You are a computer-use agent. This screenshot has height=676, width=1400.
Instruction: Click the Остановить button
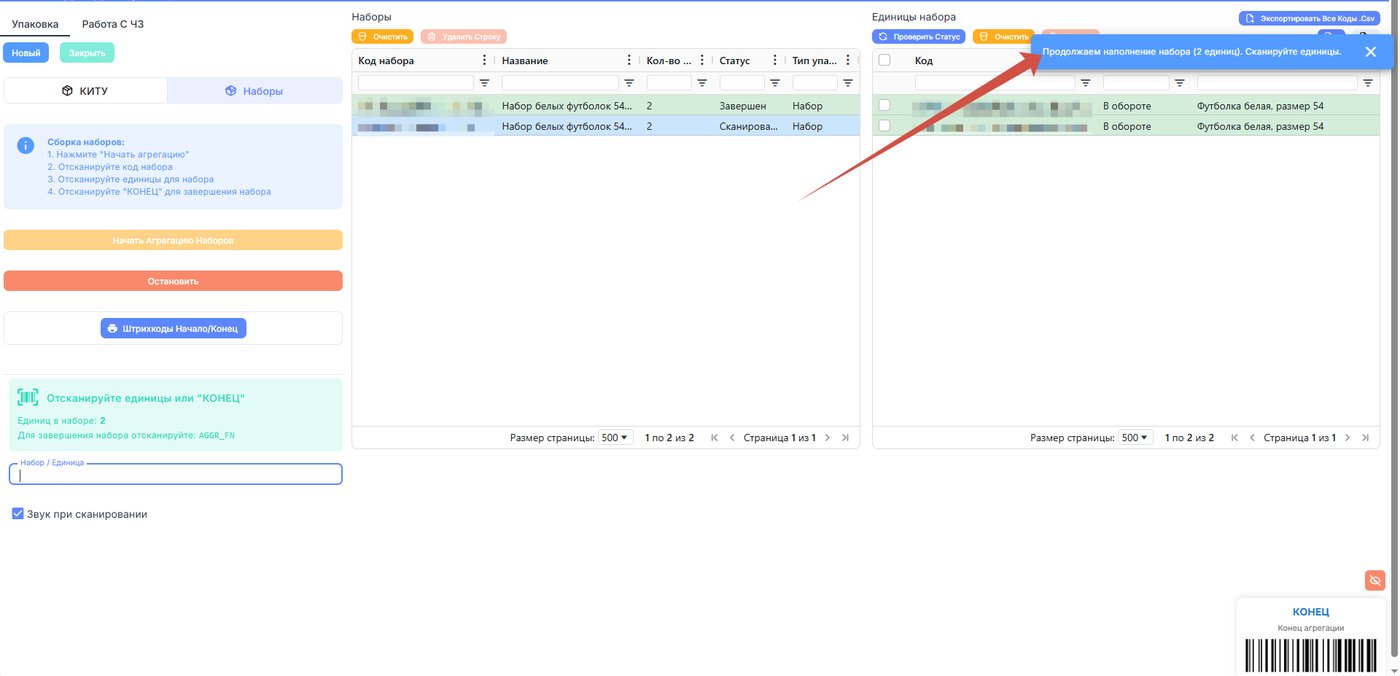173,281
